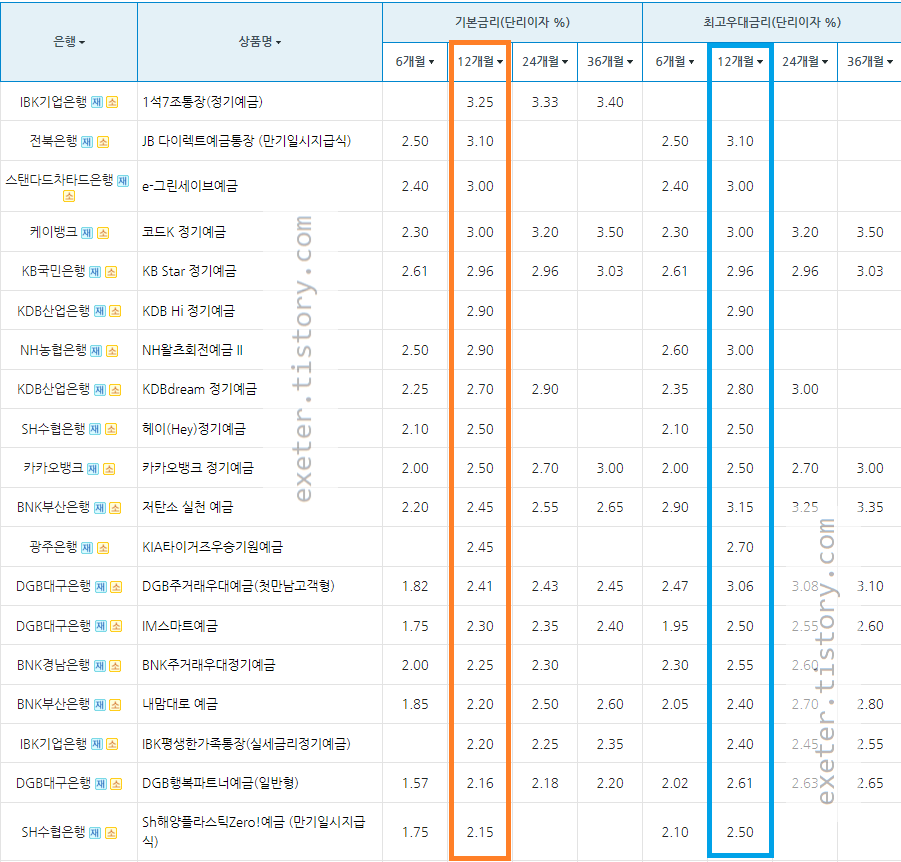The height and width of the screenshot is (862, 901).
Task: Click the blue 재 badge beside 스탠다드차타드은행
Action: [123, 181]
